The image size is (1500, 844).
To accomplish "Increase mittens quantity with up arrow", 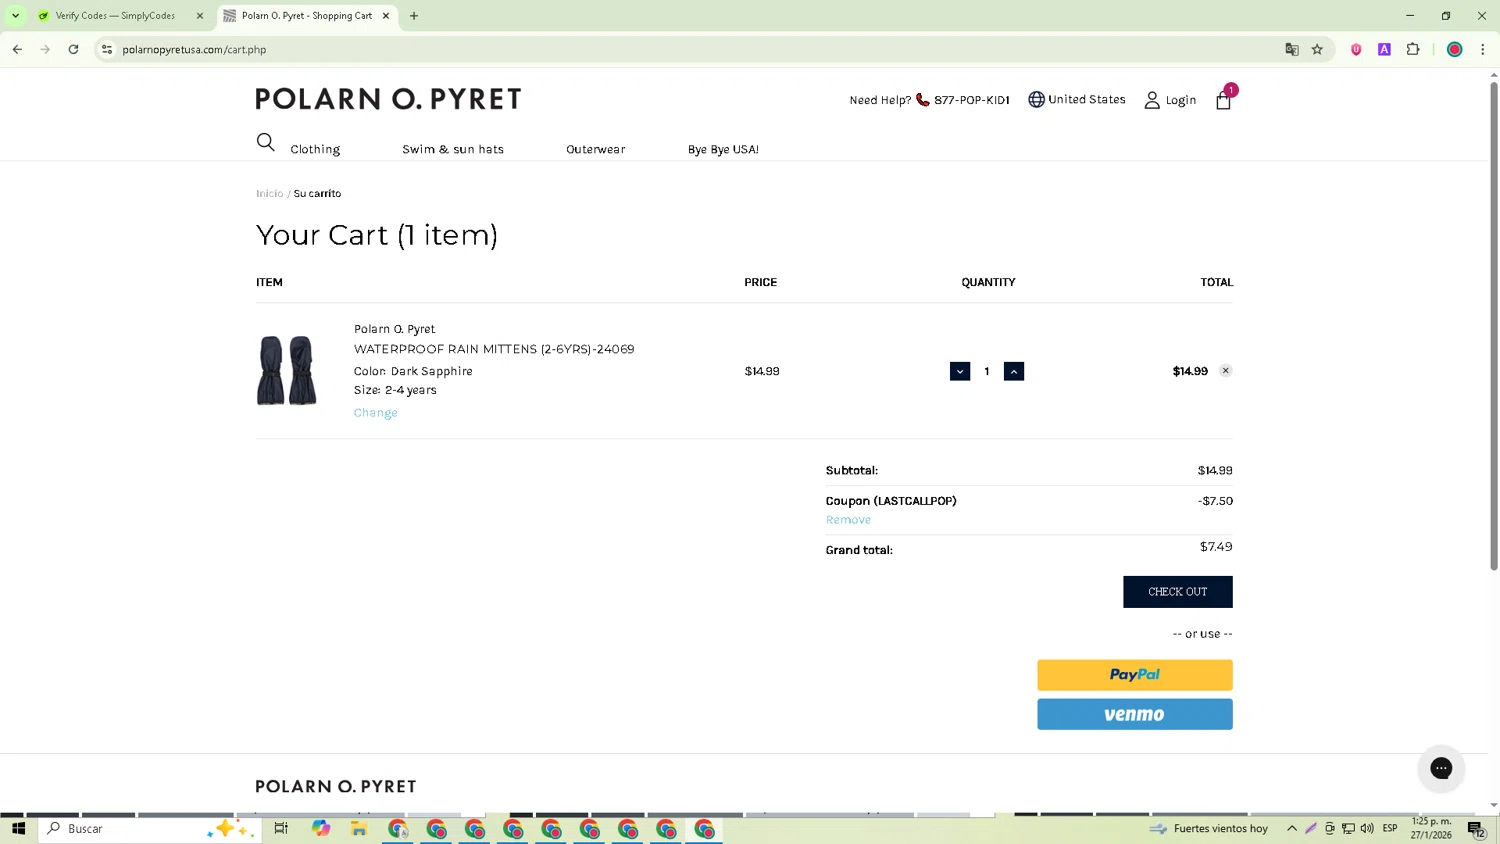I will [1013, 371].
